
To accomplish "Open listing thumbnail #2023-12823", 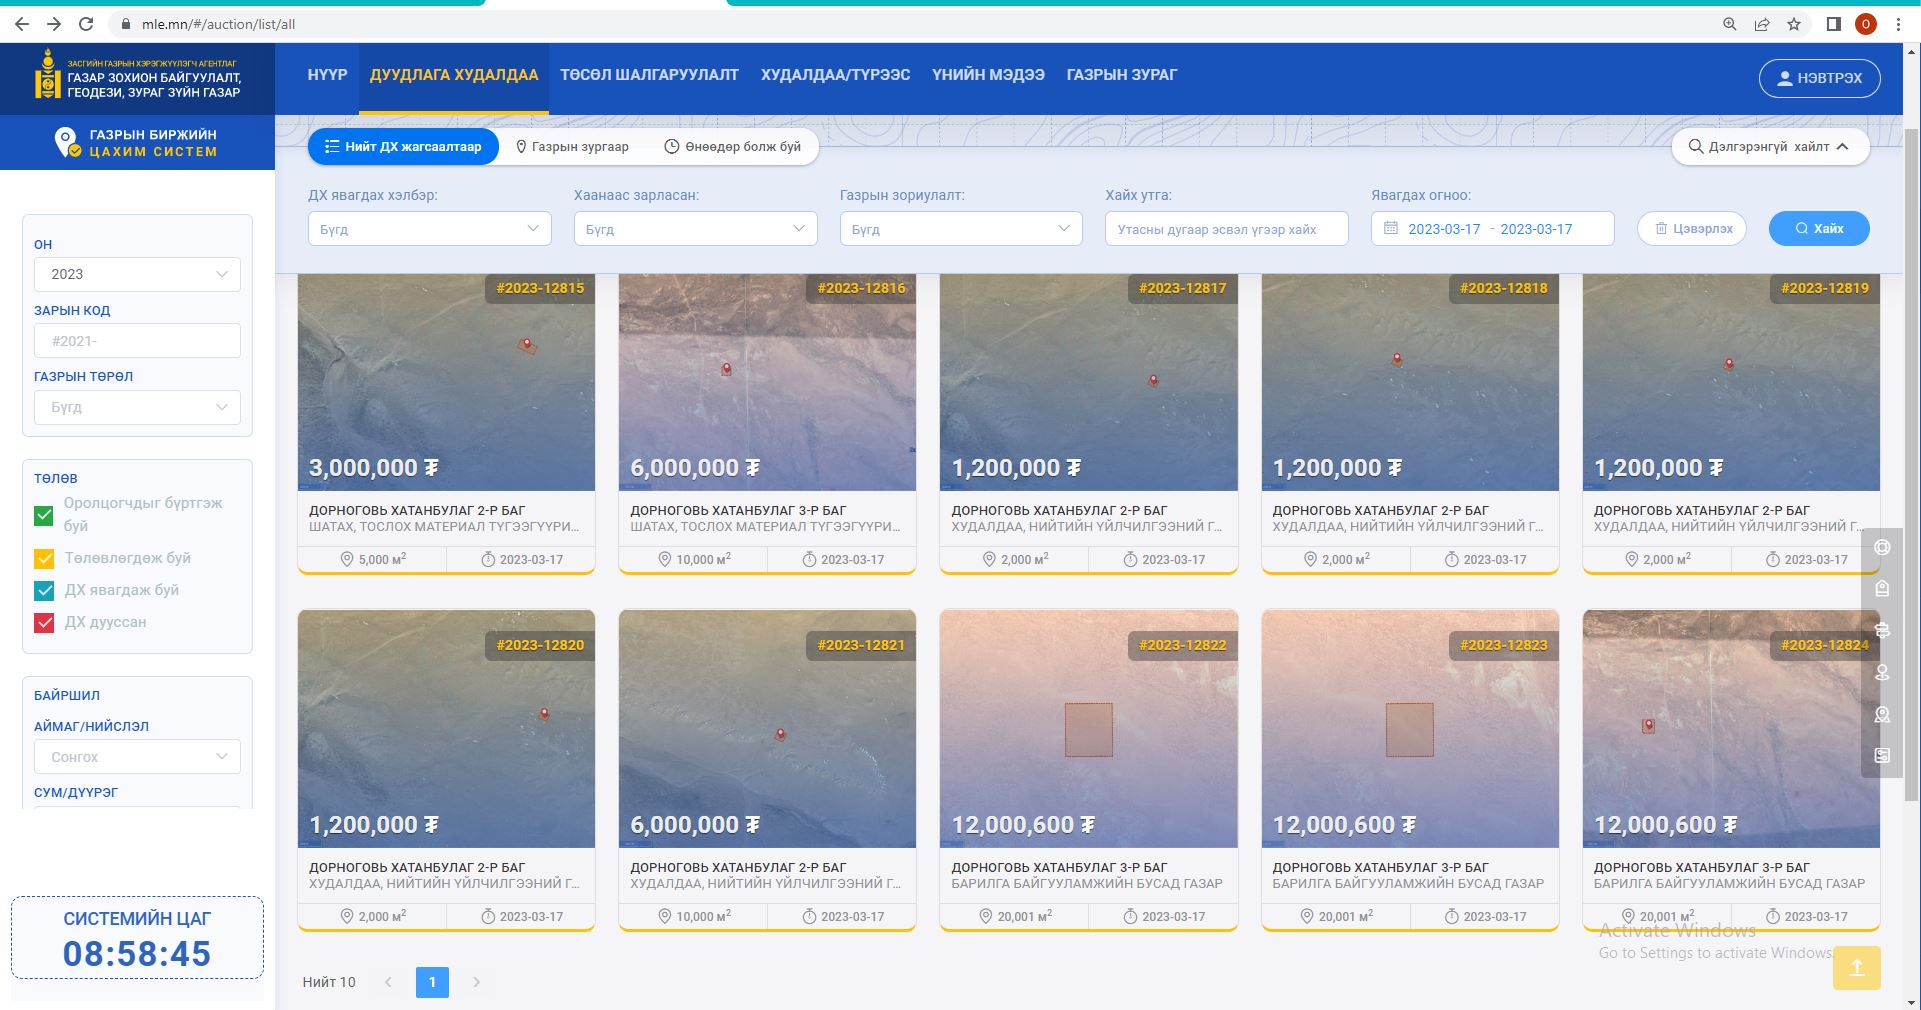I will [x=1410, y=729].
